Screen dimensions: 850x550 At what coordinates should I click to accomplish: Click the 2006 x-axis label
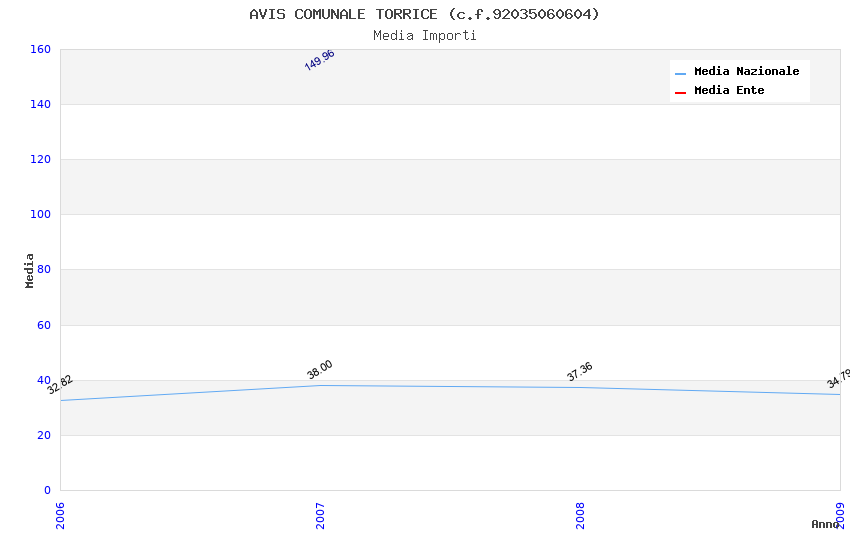tap(60, 515)
